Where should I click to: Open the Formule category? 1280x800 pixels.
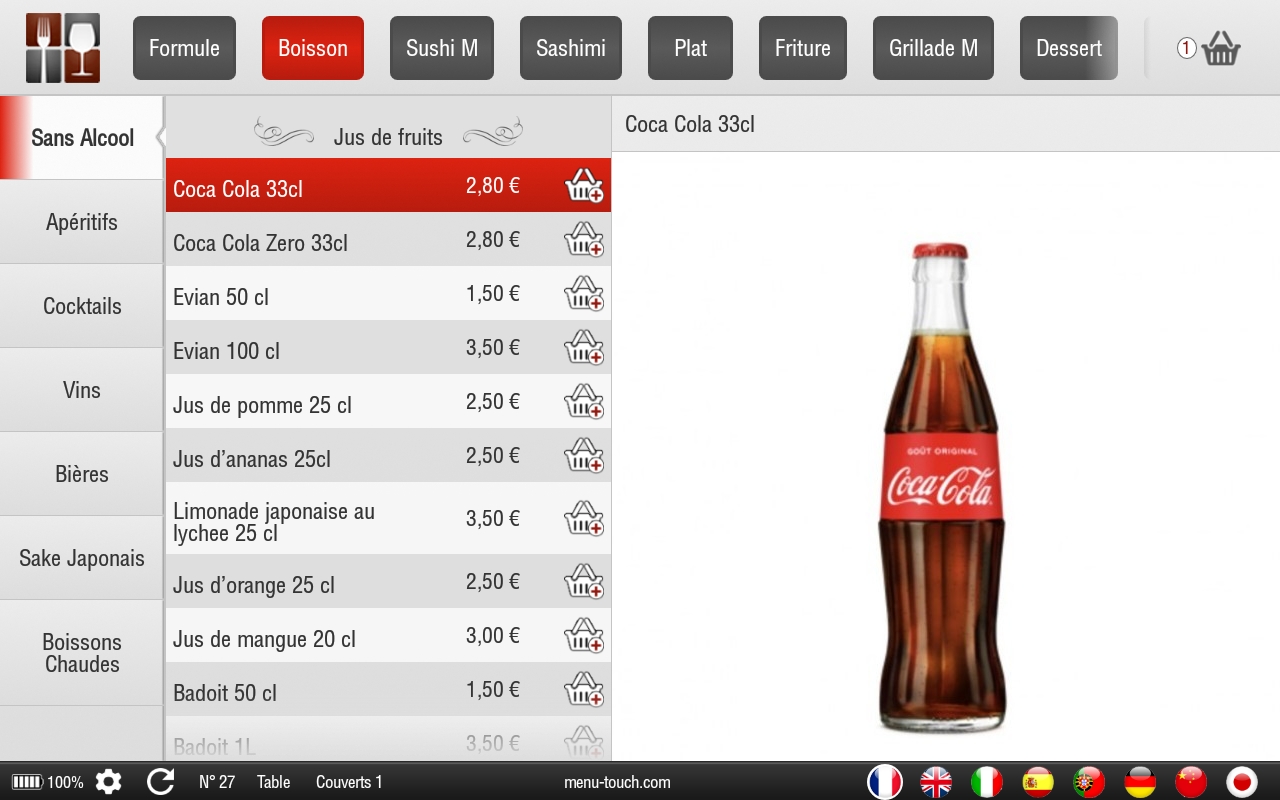point(184,48)
